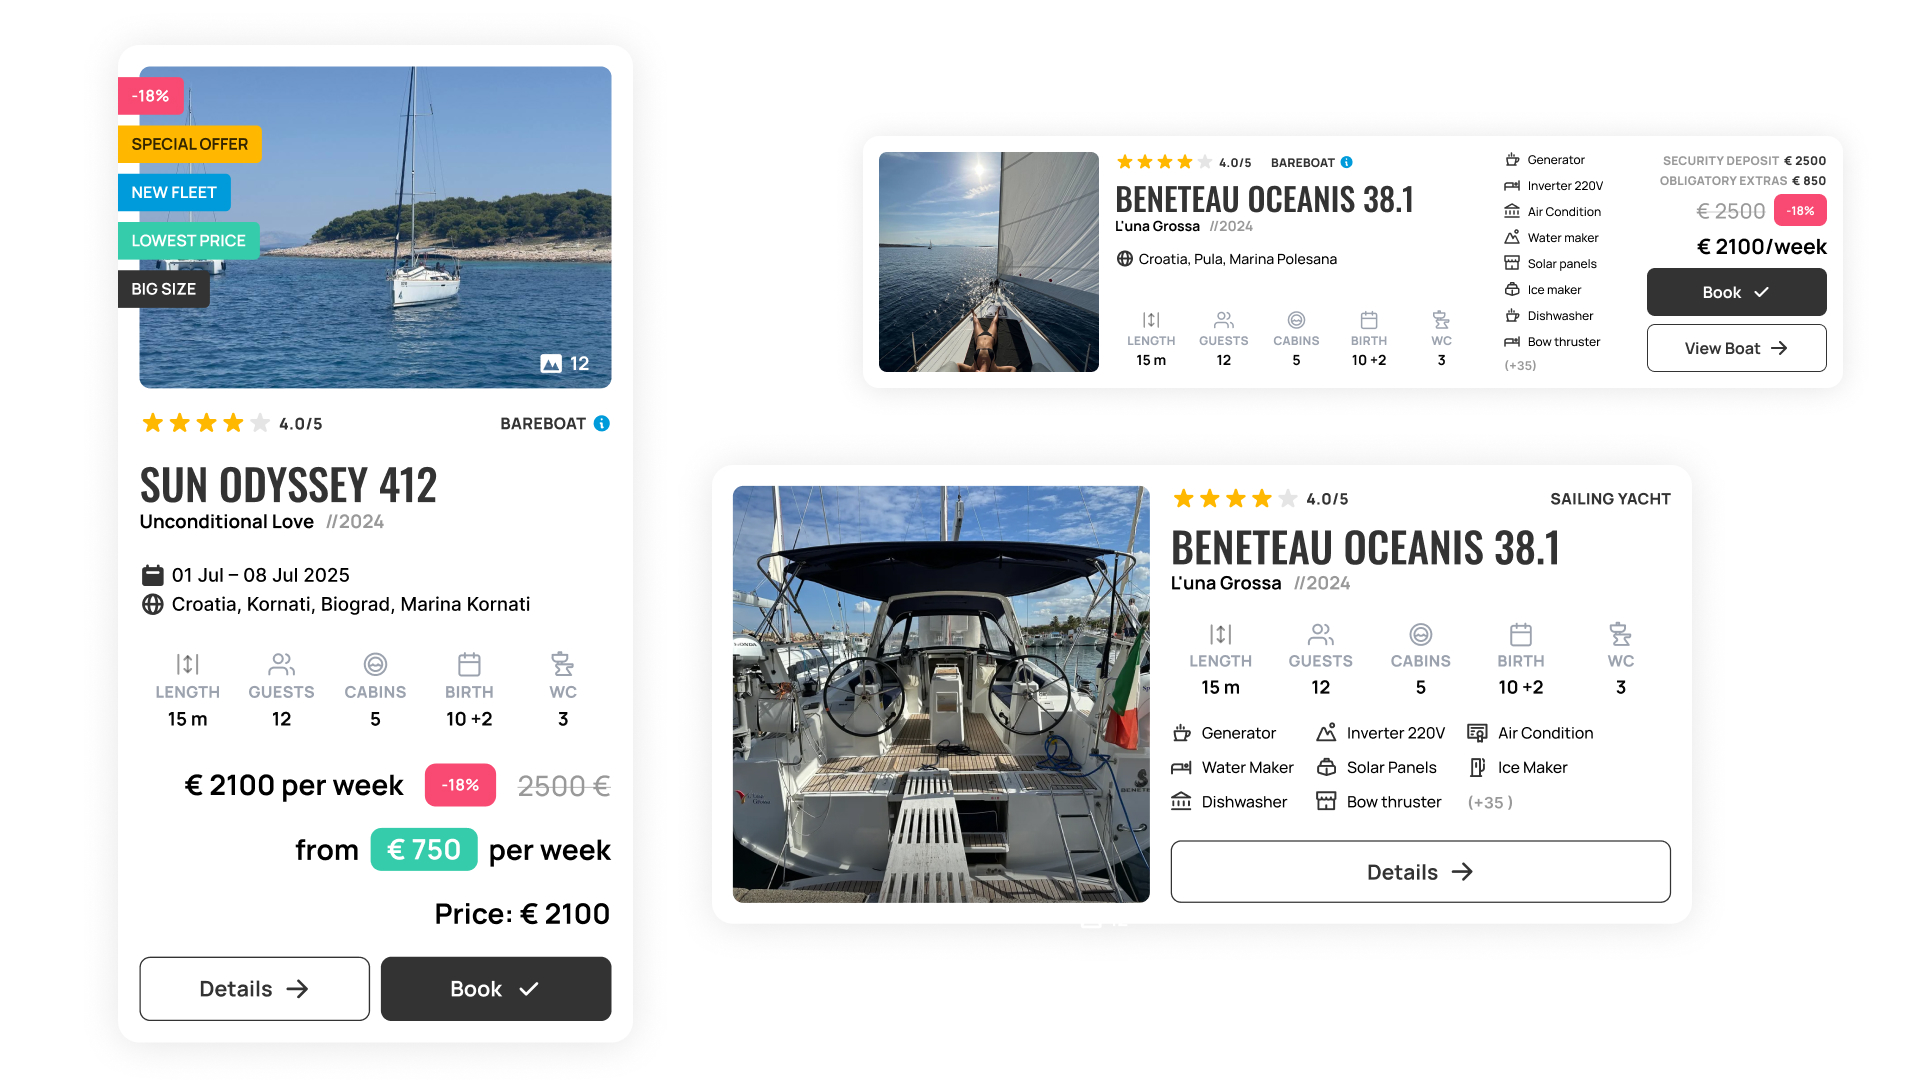Image resolution: width=1920 pixels, height=1080 pixels.
Task: Click the Ice Maker icon on Sailing Yacht card
Action: 1477,768
